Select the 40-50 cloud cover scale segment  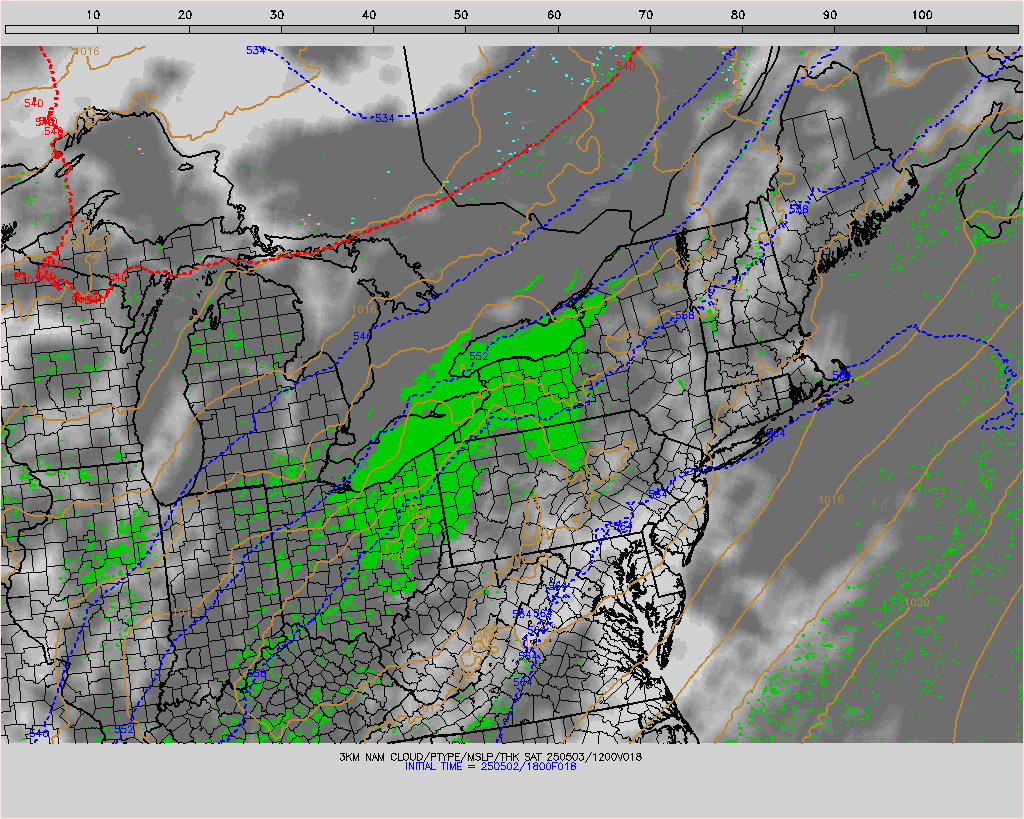[420, 29]
